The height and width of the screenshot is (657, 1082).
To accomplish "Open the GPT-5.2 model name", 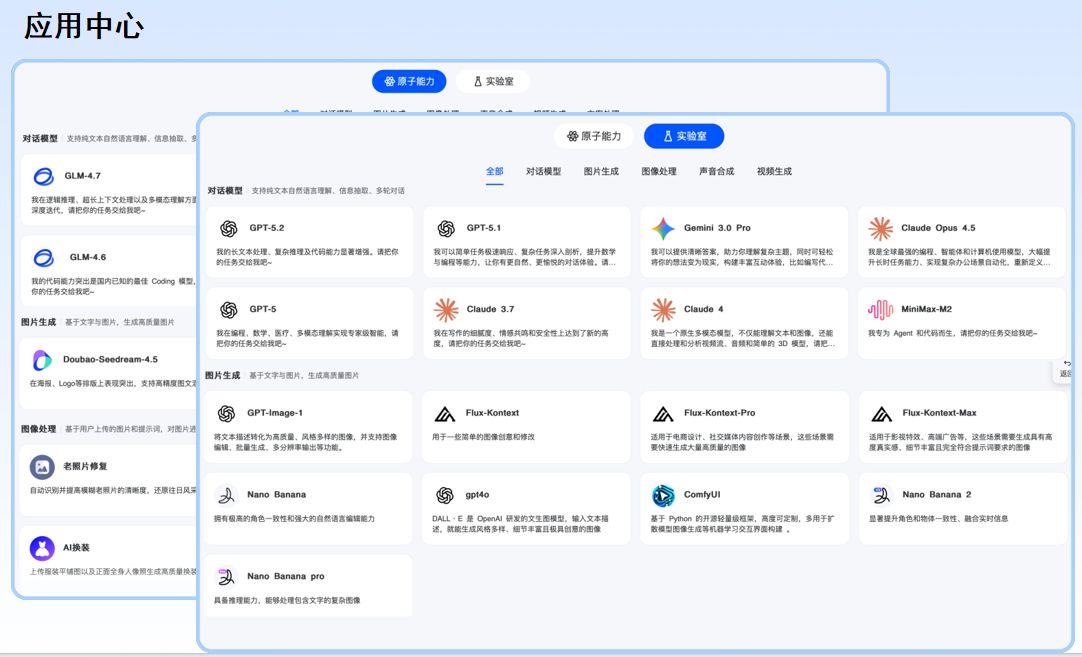I will point(267,228).
